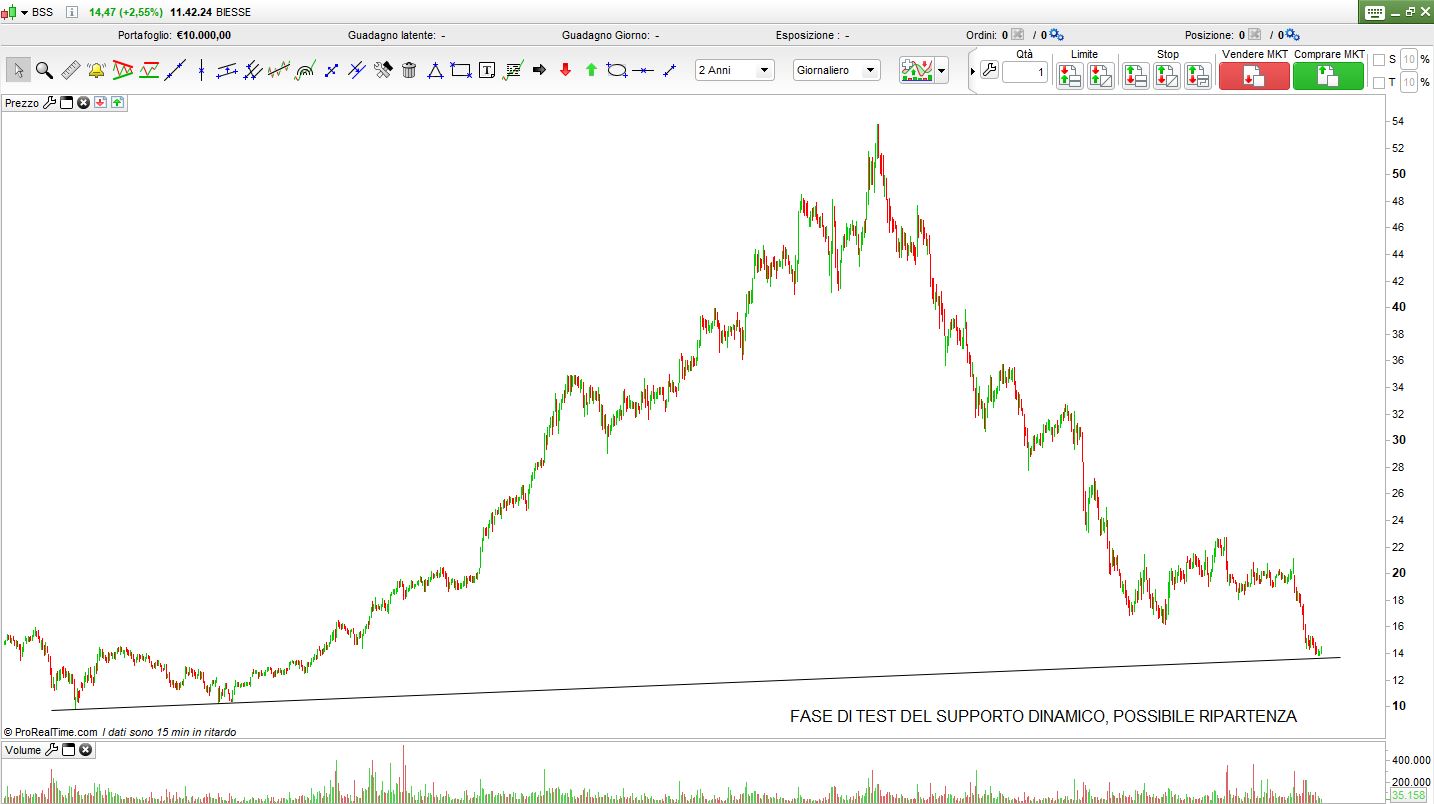Pick the ruler measurement tool
The width and height of the screenshot is (1434, 804).
70,70
